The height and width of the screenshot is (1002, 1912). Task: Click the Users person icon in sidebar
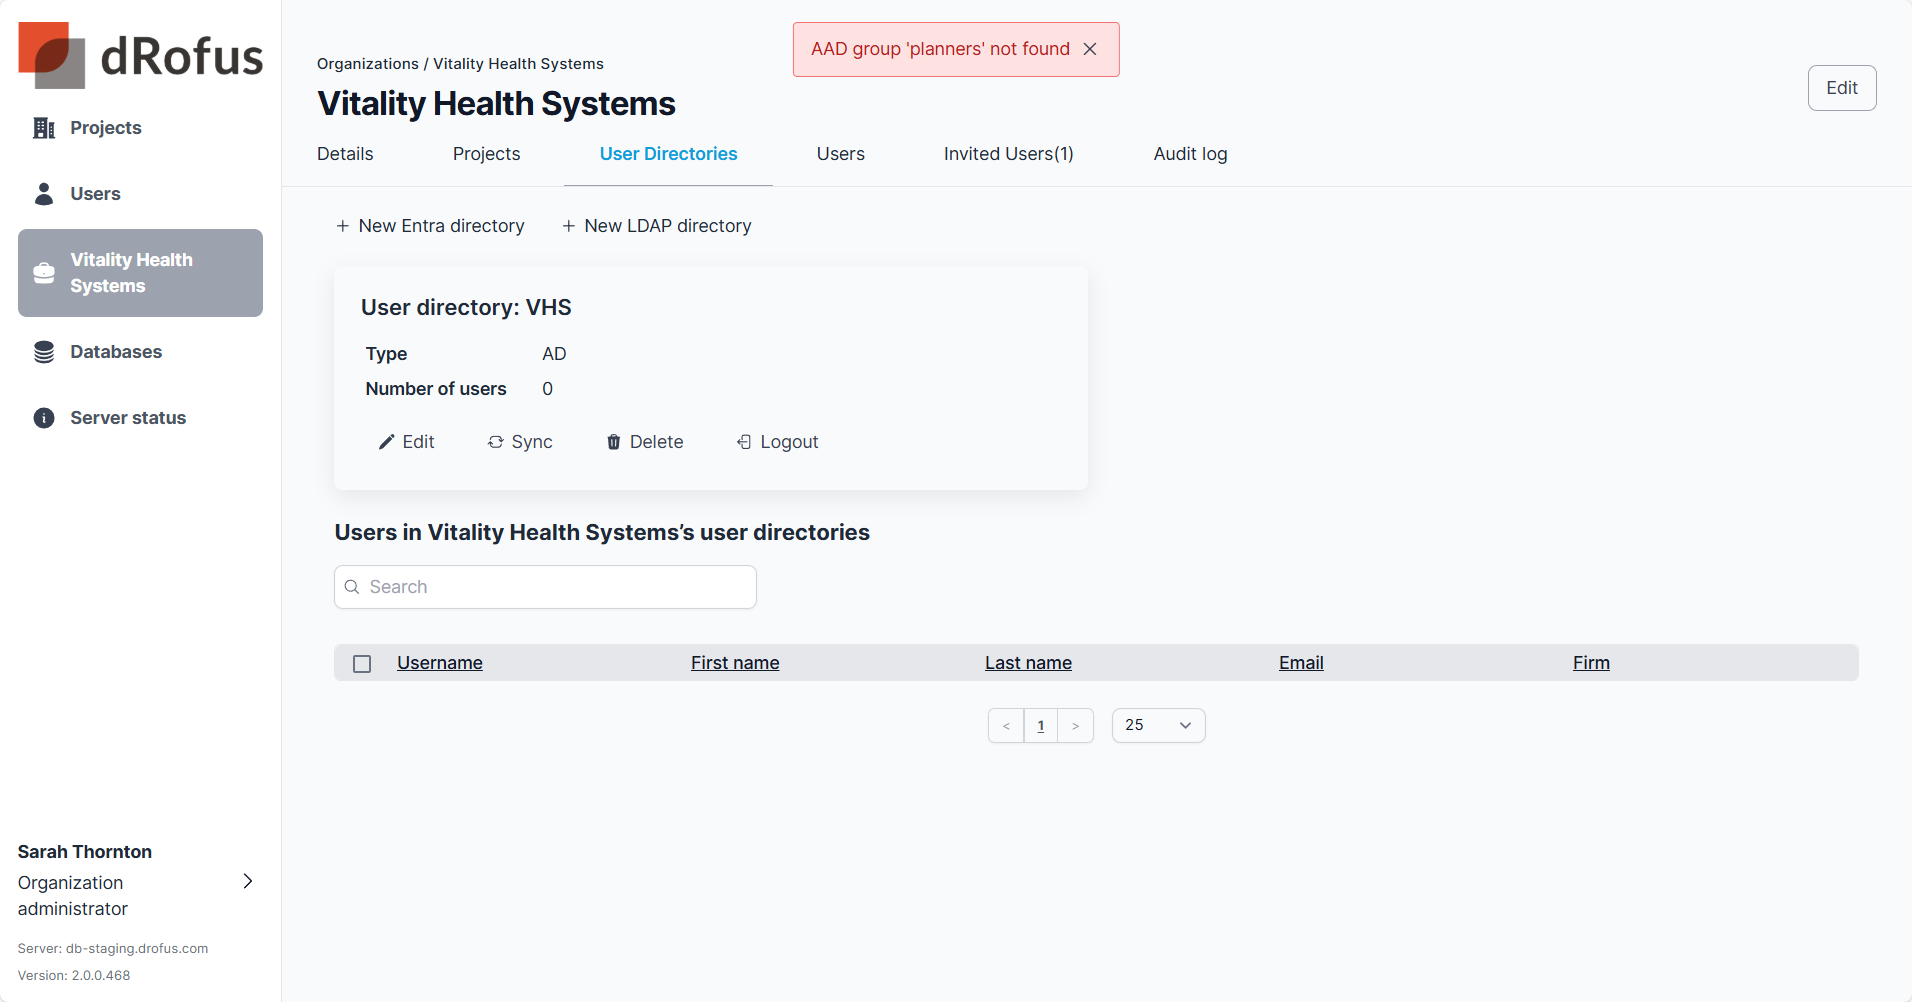44,194
